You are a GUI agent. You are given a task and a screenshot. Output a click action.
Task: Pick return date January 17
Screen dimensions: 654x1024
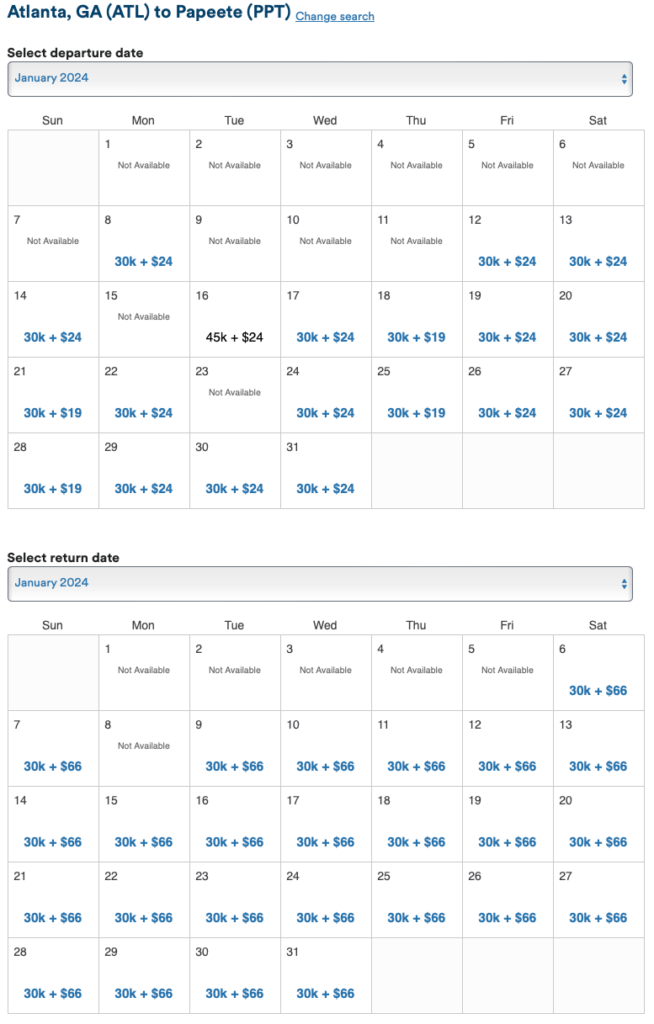(x=325, y=842)
